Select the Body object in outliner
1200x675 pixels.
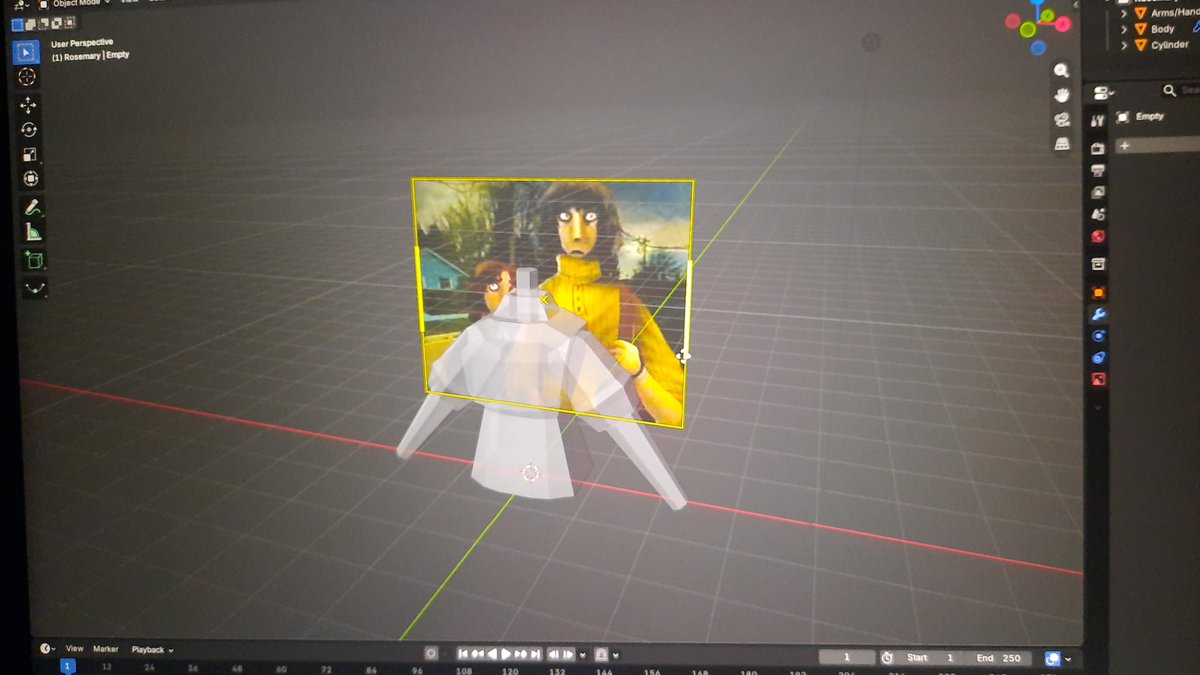1163,29
